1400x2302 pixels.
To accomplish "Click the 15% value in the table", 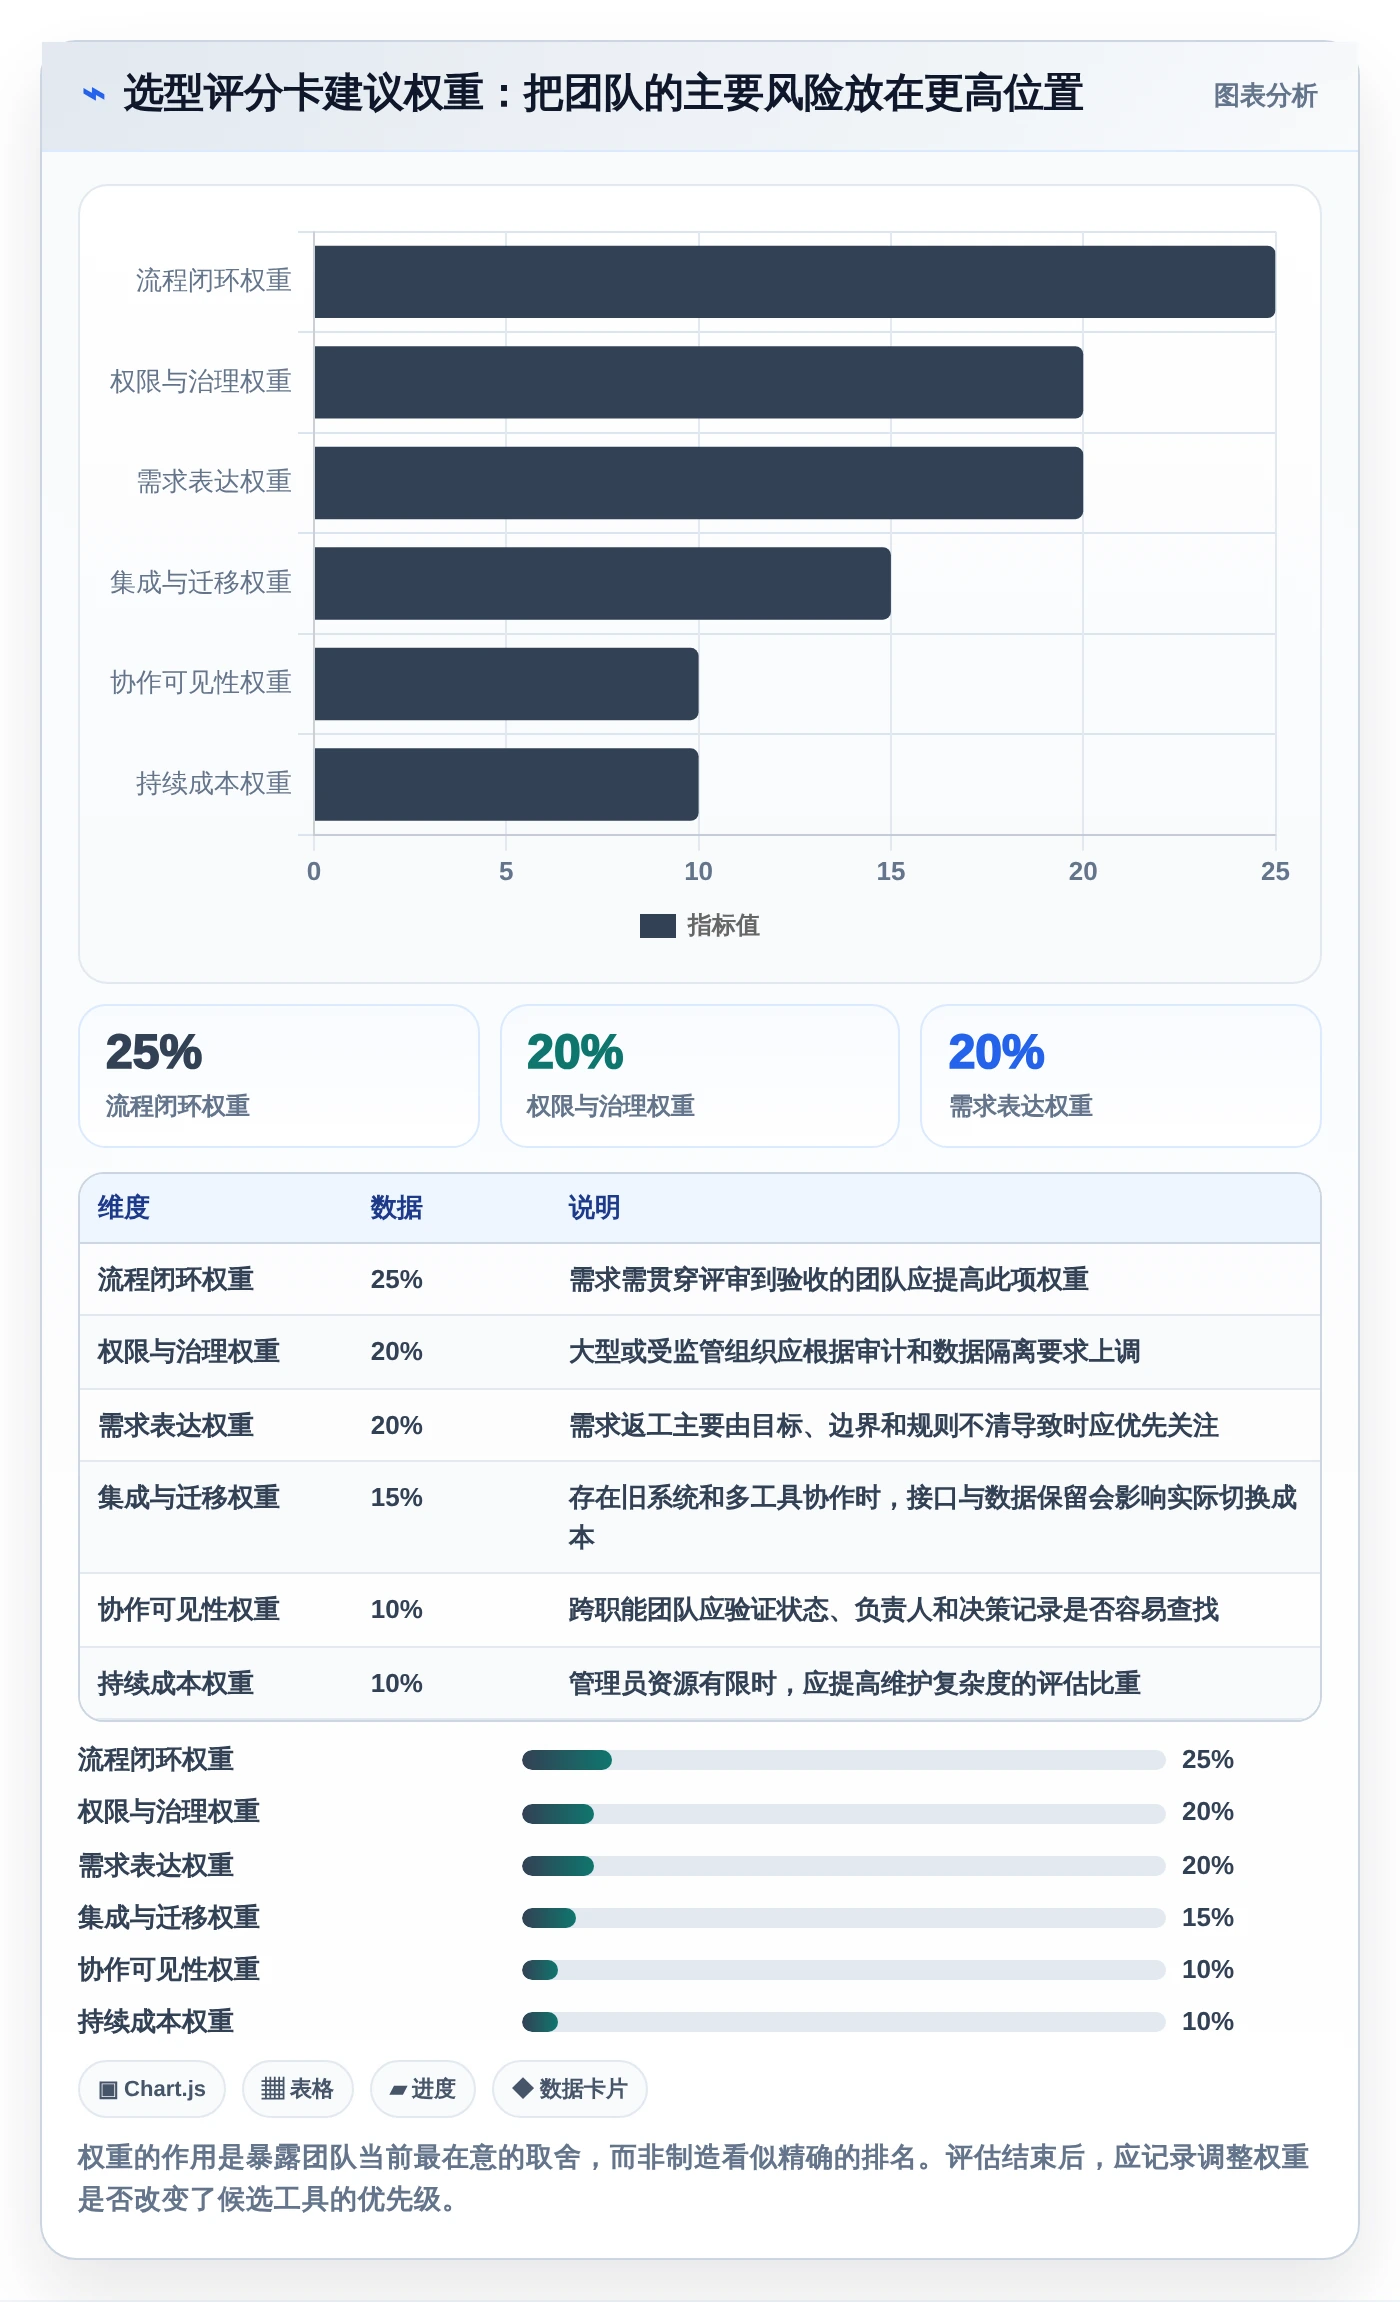I will click(x=396, y=1498).
